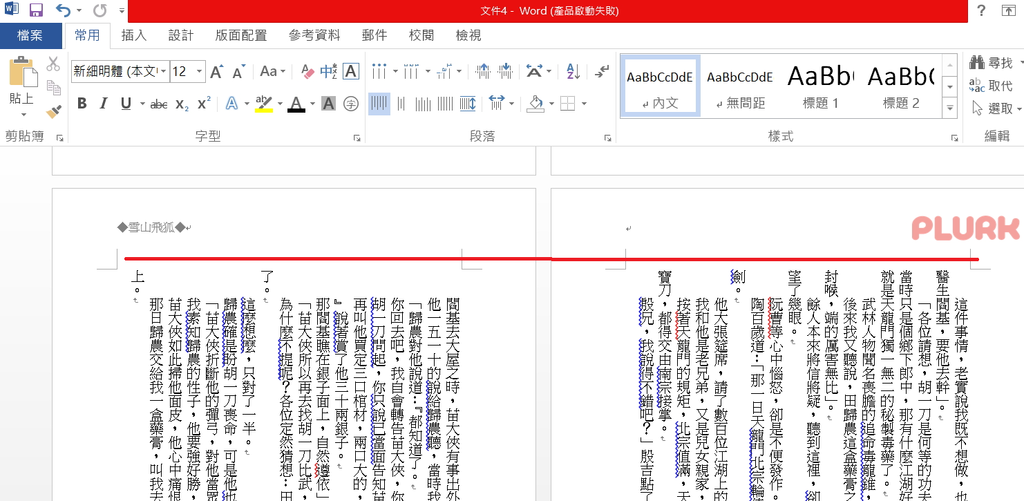Click the Redo arrow icon
The image size is (1024, 501).
tap(100, 10)
